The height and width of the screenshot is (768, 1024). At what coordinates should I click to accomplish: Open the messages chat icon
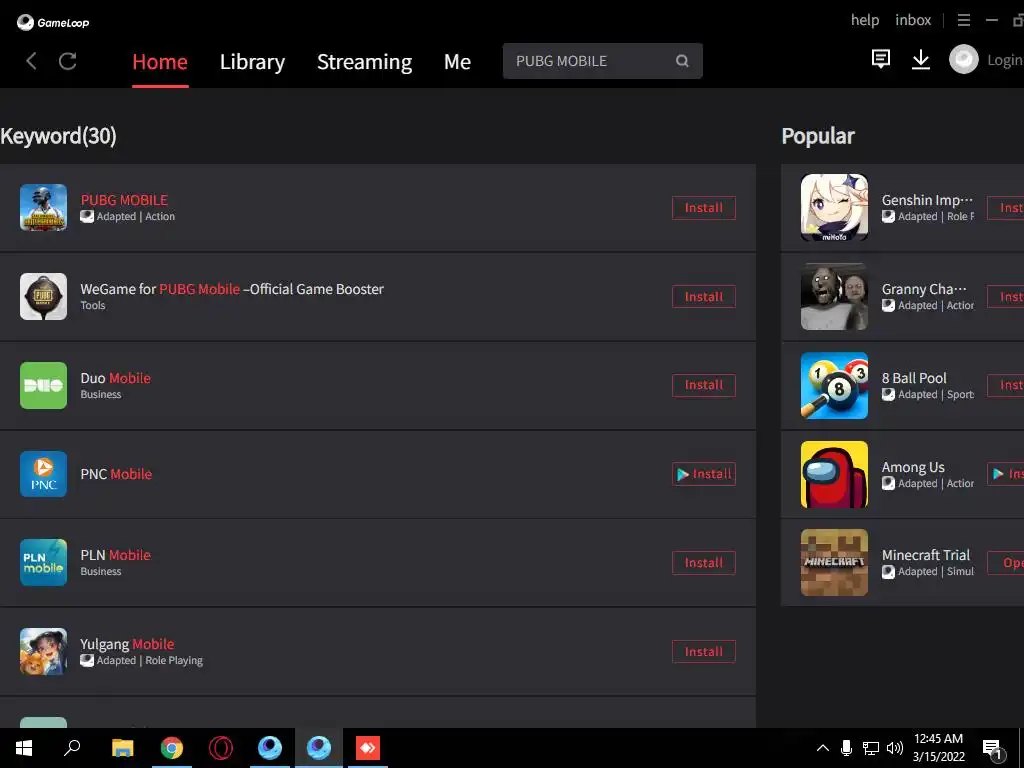[x=880, y=59]
